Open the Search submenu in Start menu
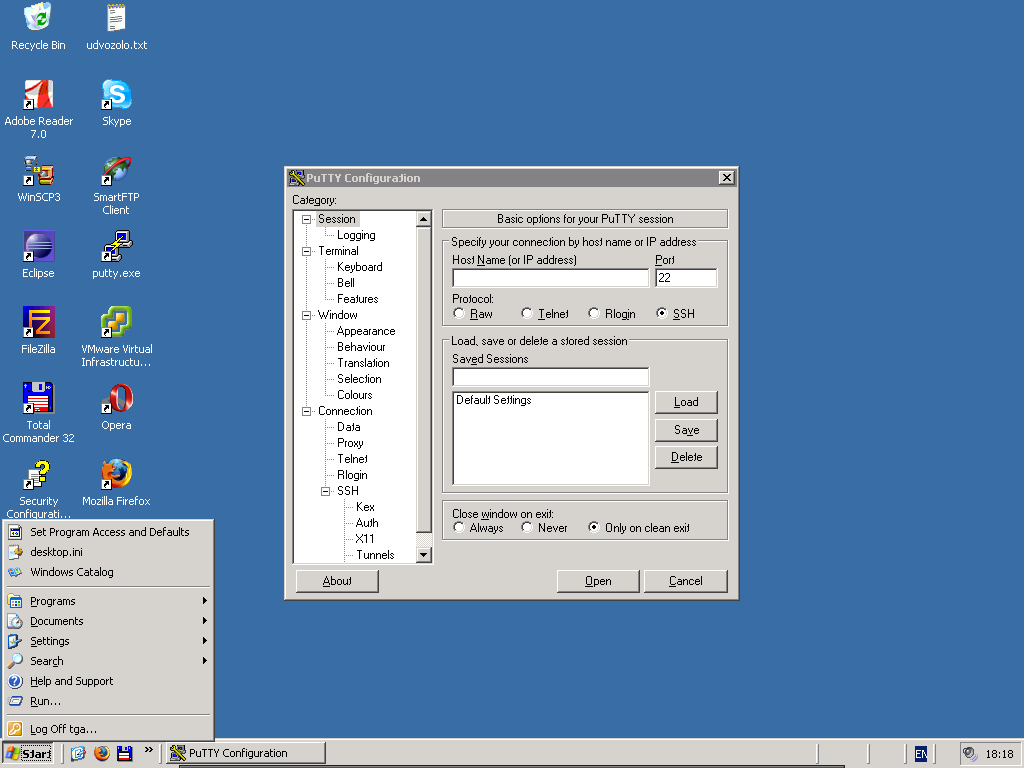Viewport: 1024px width, 768px height. coord(108,661)
